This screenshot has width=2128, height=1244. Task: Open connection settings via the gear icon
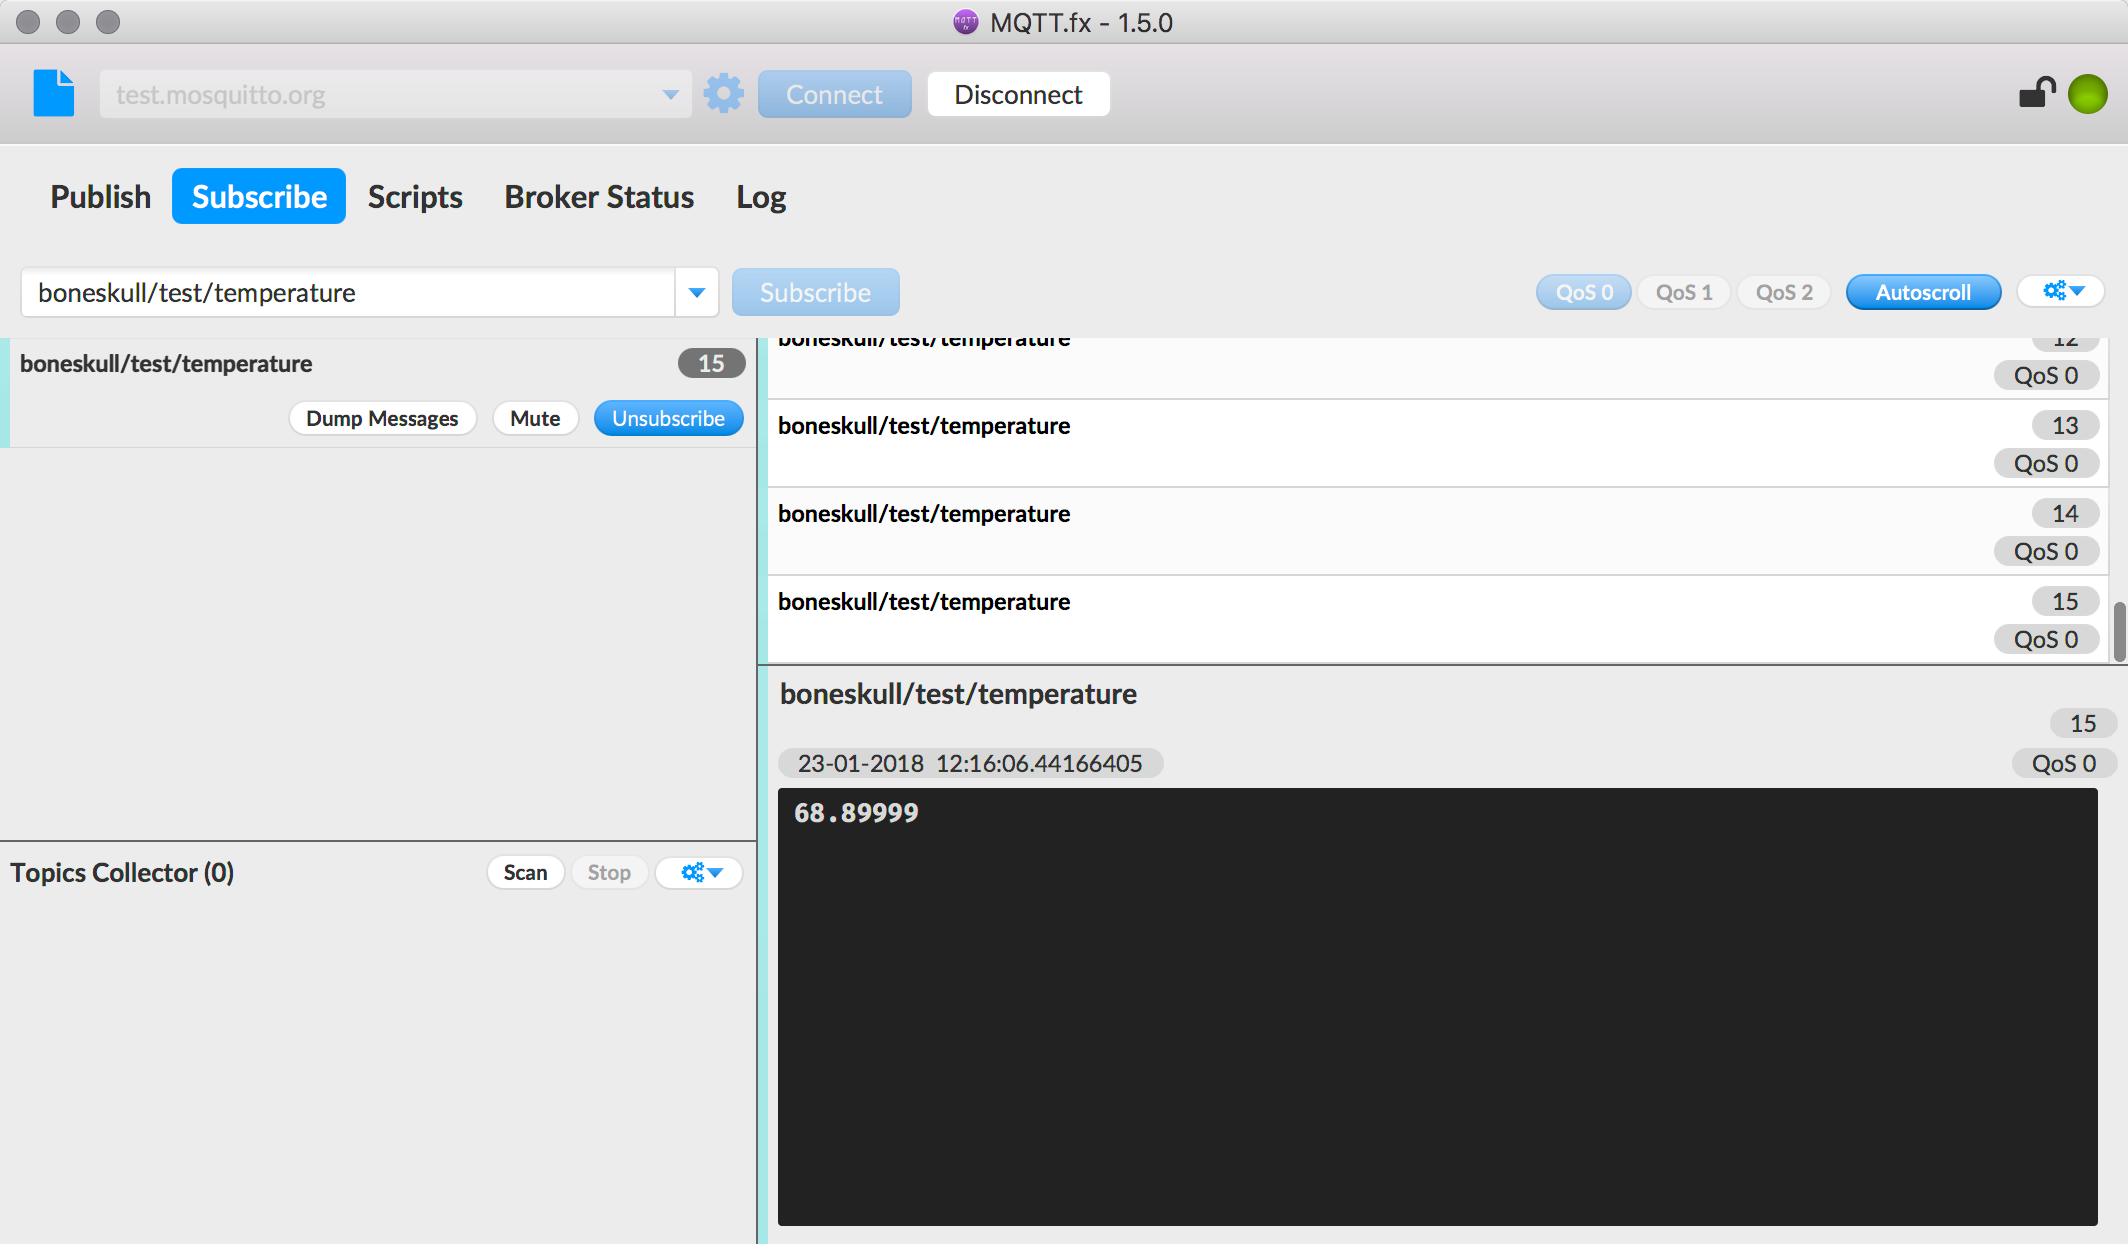tap(723, 93)
